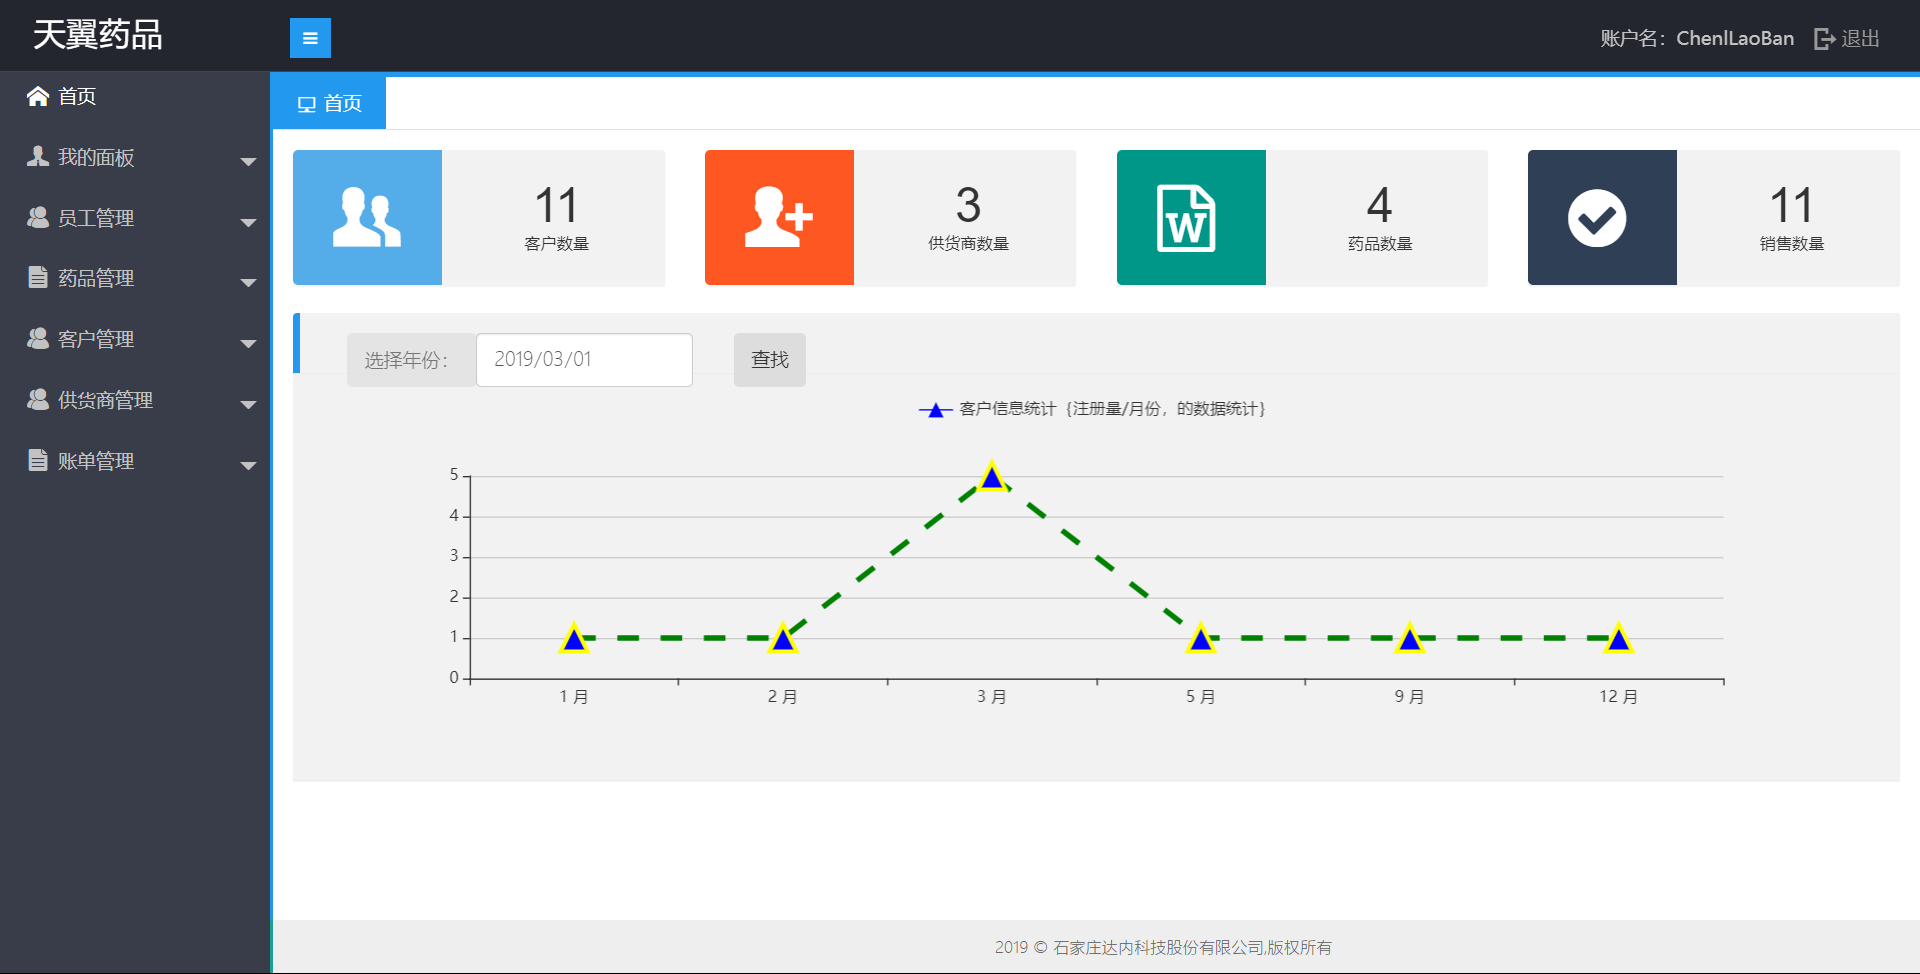Click the year date input field
1920x974 pixels.
pos(584,360)
